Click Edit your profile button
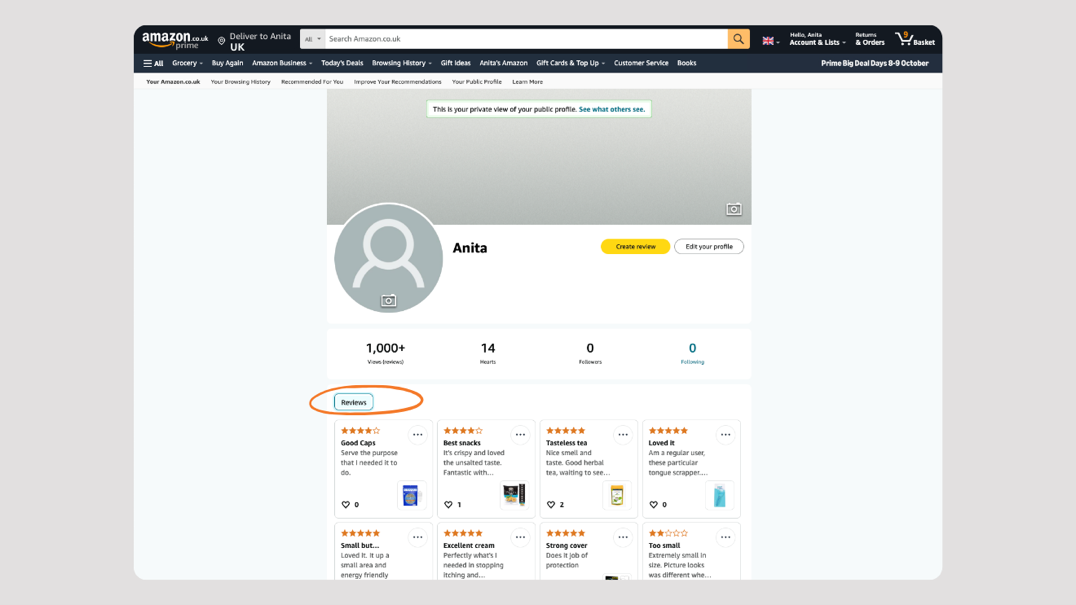This screenshot has height=605, width=1076. click(x=709, y=246)
